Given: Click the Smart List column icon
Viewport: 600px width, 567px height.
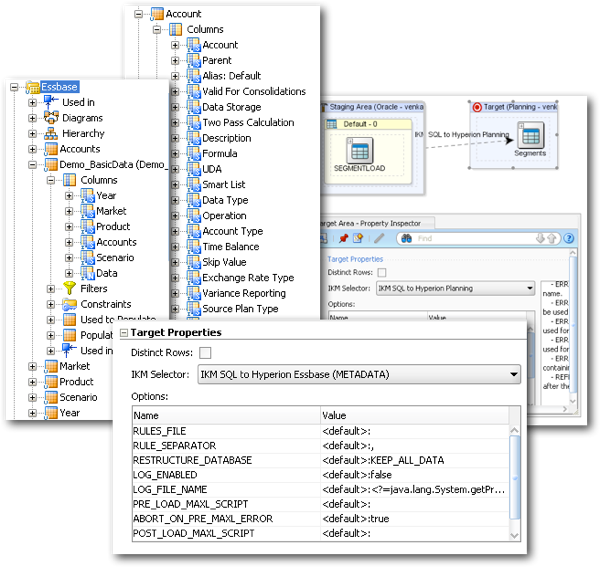Looking at the screenshot, I should pos(194,184).
